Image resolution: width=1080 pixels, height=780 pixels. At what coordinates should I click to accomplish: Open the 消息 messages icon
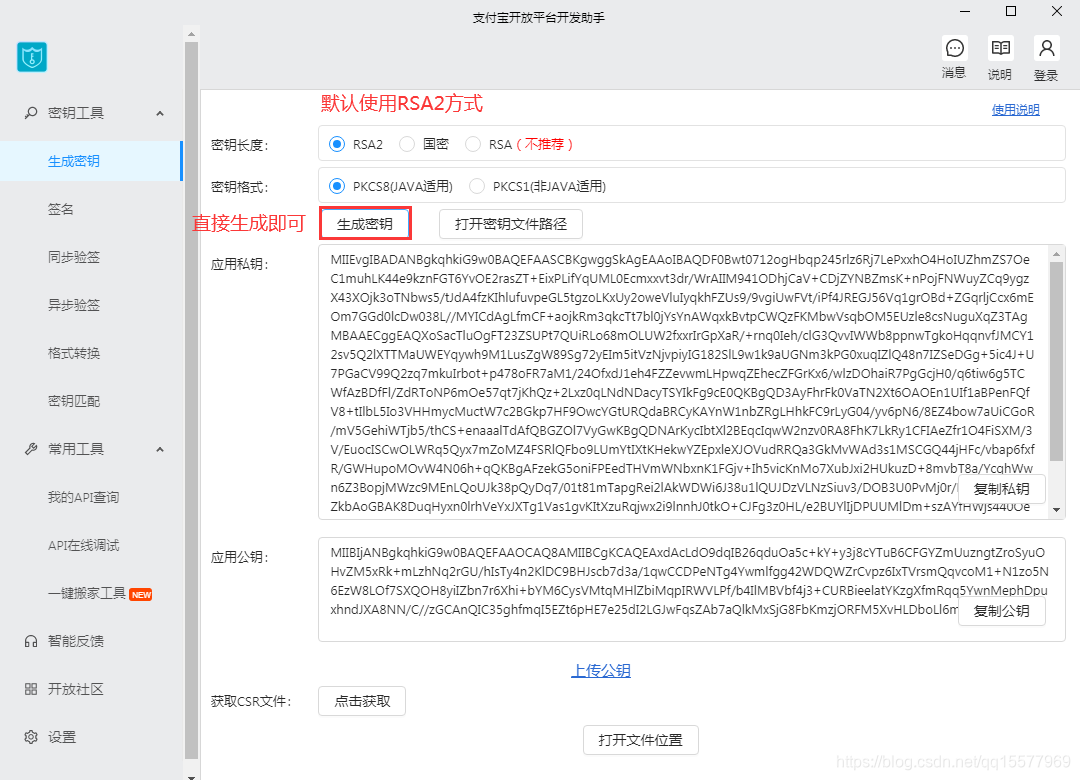pyautogui.click(x=955, y=48)
